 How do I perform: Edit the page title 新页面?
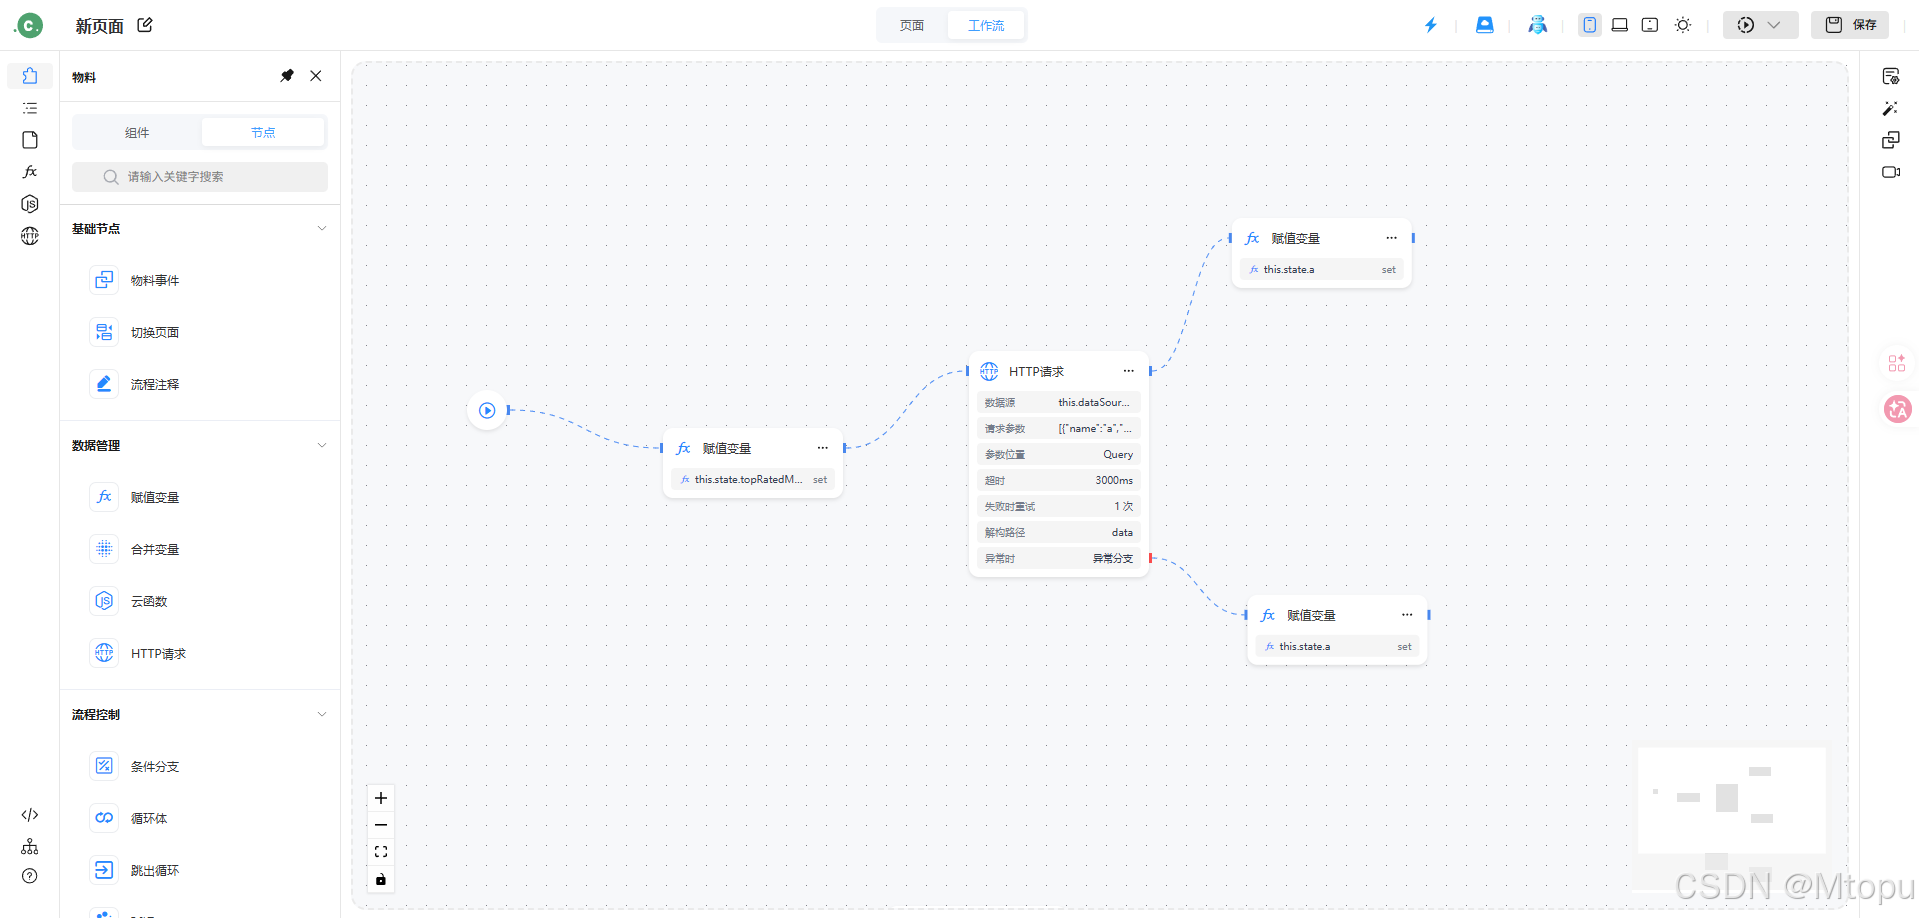tap(145, 25)
